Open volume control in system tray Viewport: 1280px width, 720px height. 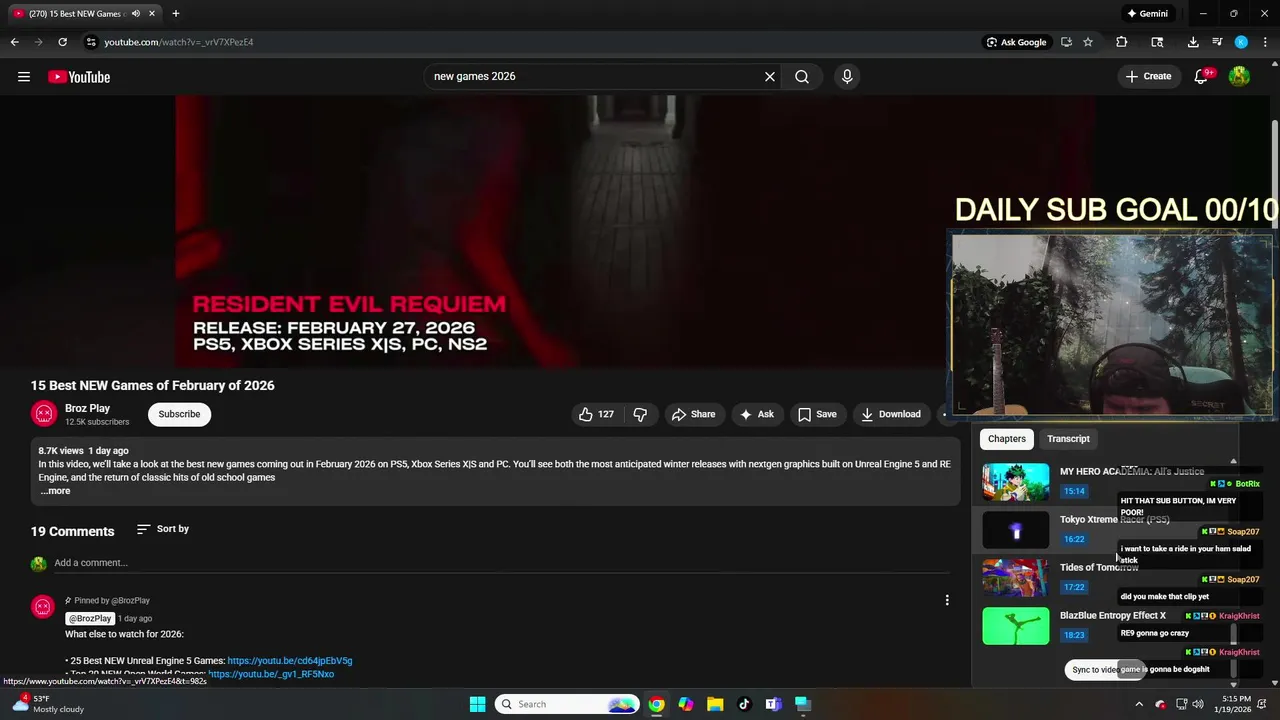coord(1200,704)
